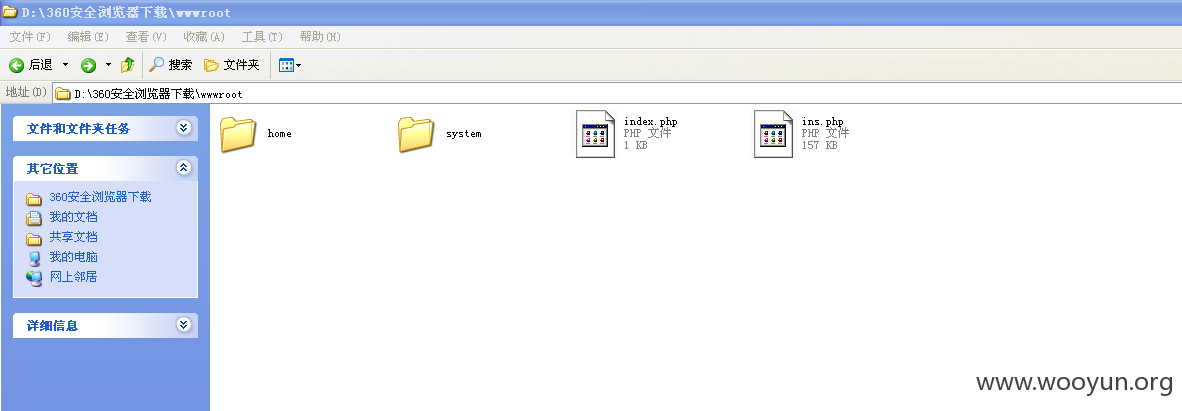Click the index.php file name
Viewport: 1182px width, 411px height.
(x=651, y=121)
